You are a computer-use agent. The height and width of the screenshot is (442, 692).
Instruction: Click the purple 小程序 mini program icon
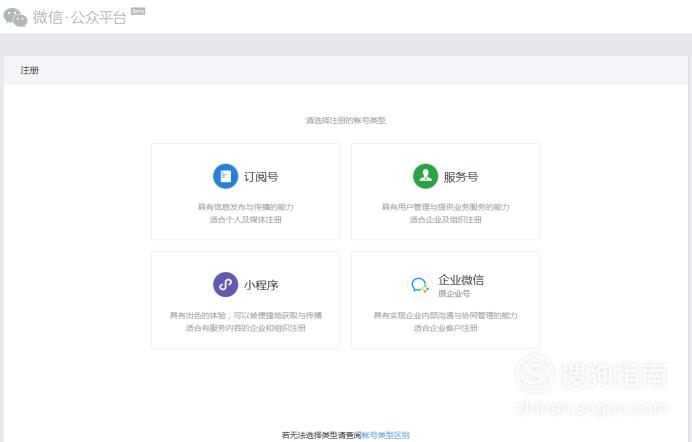tap(226, 285)
